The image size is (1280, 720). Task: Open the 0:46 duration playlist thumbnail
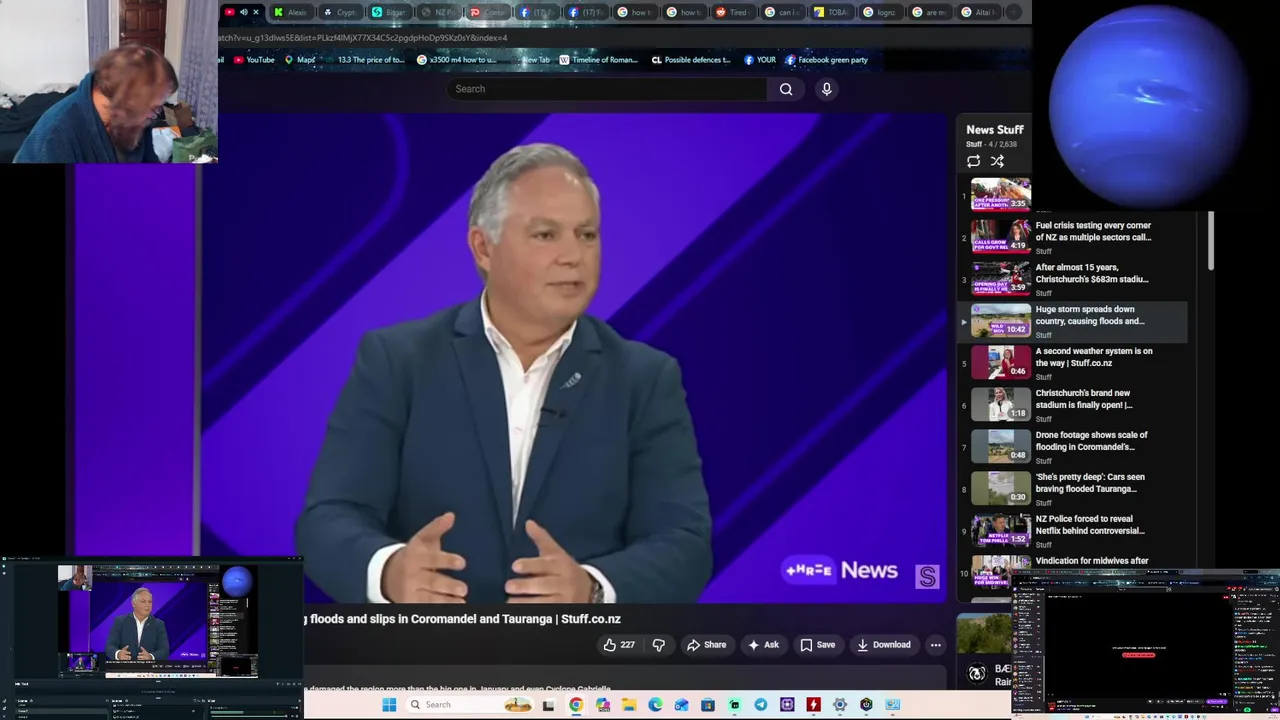pos(1000,362)
